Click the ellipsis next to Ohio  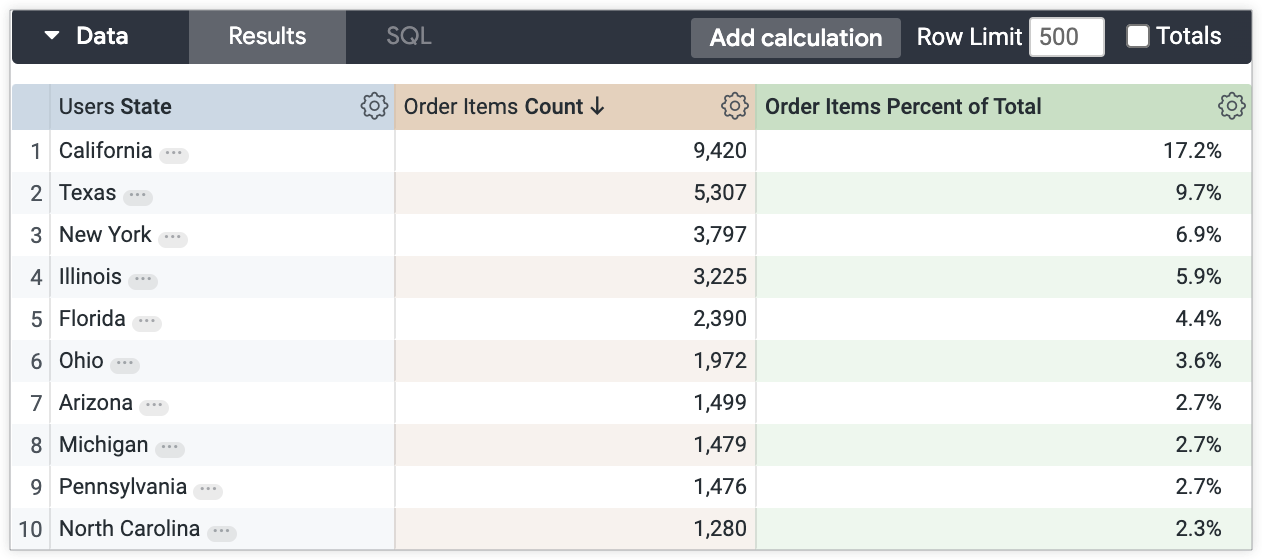125,364
